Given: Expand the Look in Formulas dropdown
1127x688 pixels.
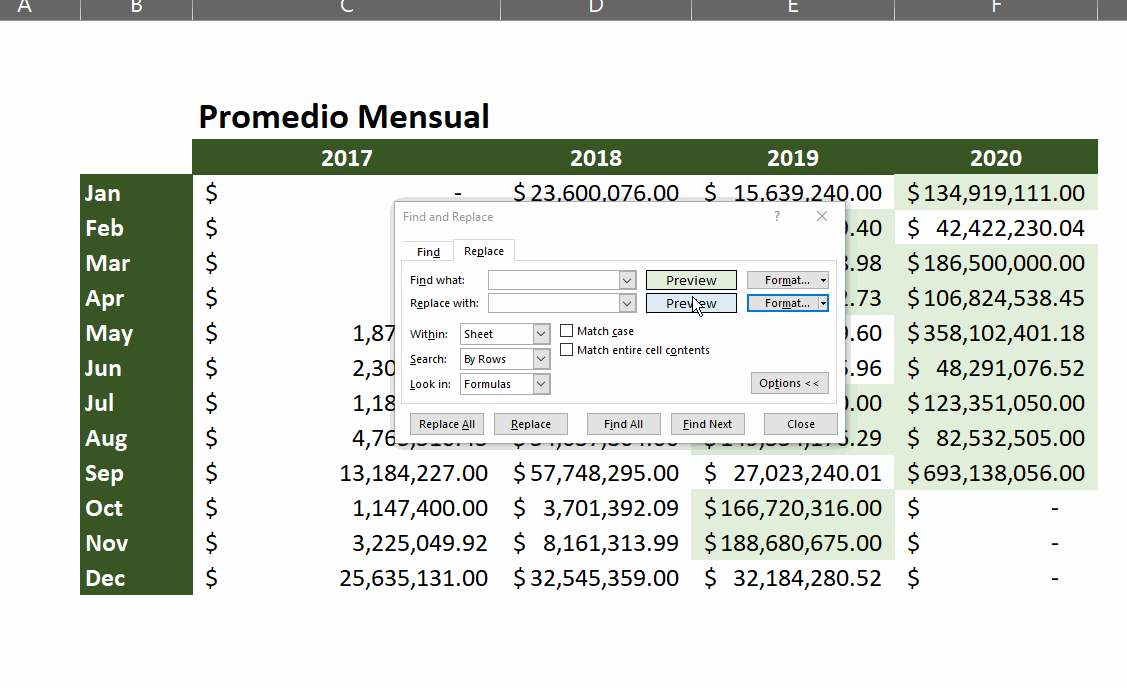Looking at the screenshot, I should 541,384.
